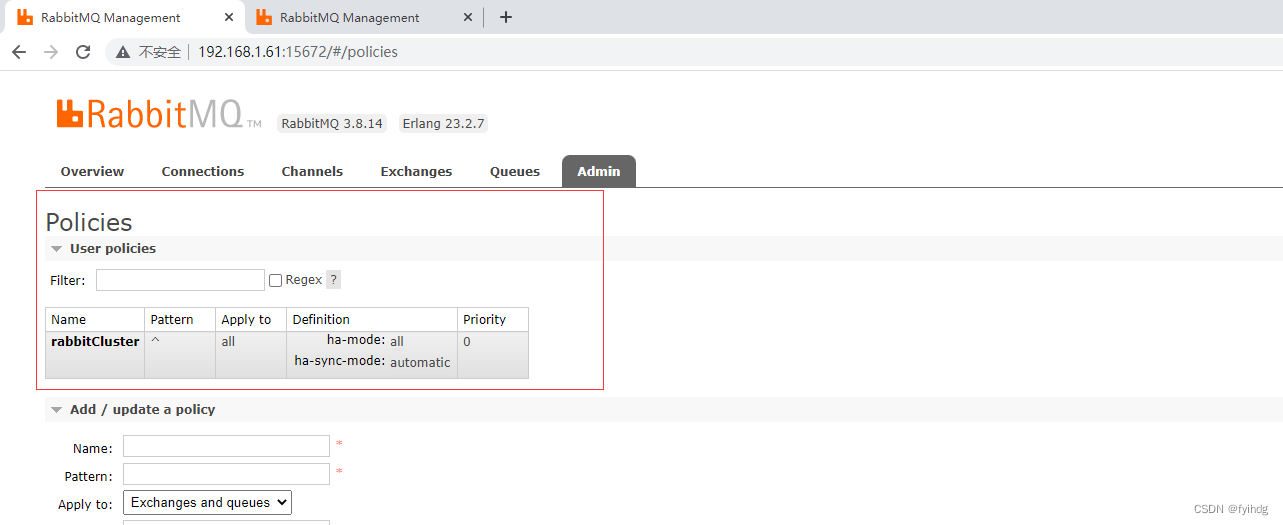This screenshot has width=1283, height=525.
Task: Enable the Regex checkbox
Action: click(275, 281)
